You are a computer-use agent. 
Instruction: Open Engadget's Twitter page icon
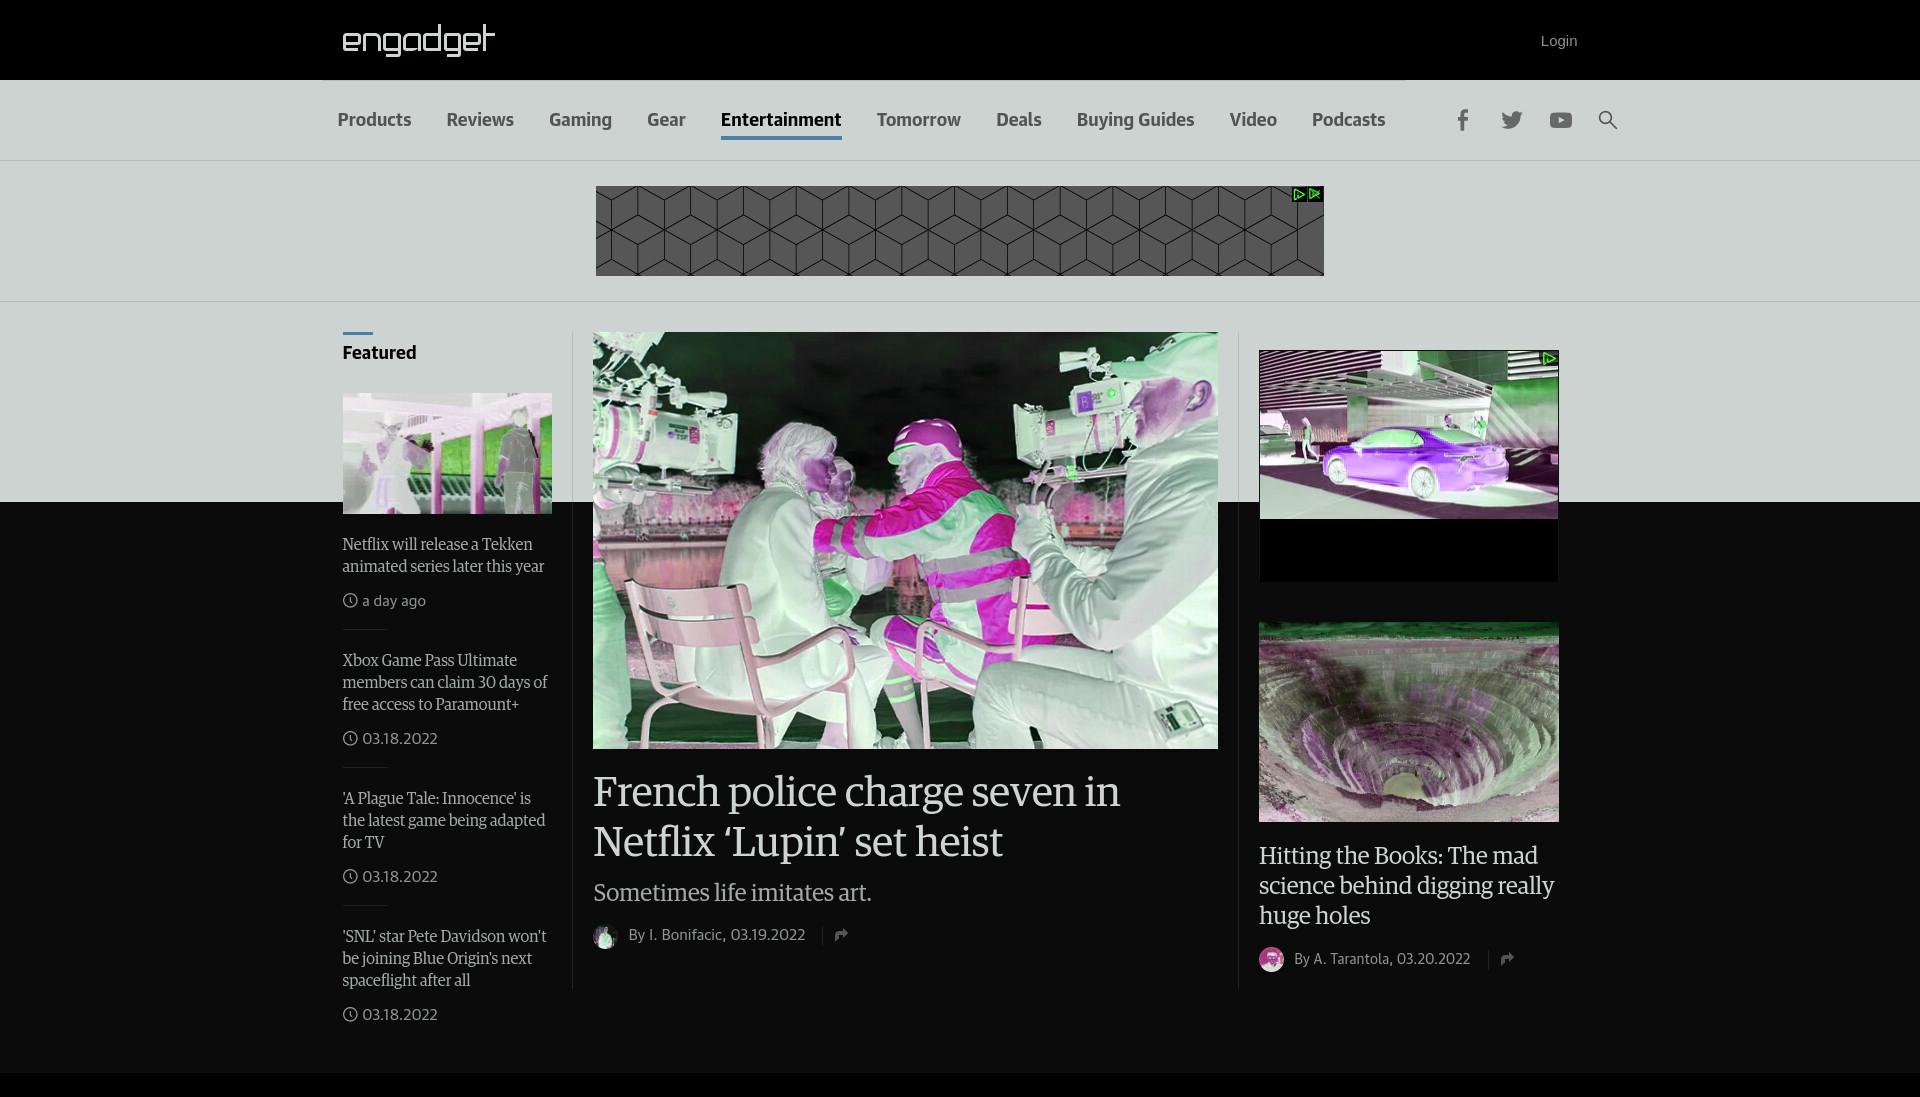(x=1511, y=120)
